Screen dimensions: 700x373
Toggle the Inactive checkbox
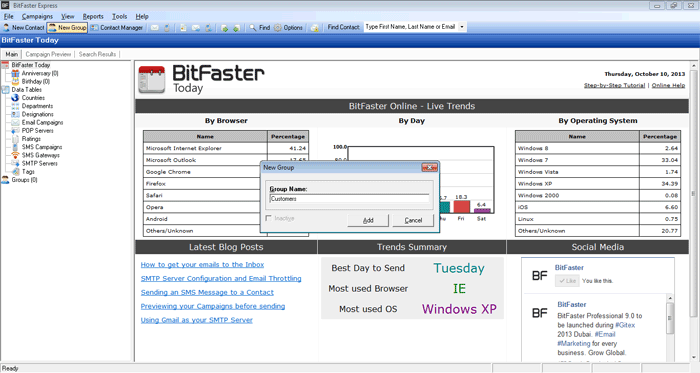click(268, 218)
